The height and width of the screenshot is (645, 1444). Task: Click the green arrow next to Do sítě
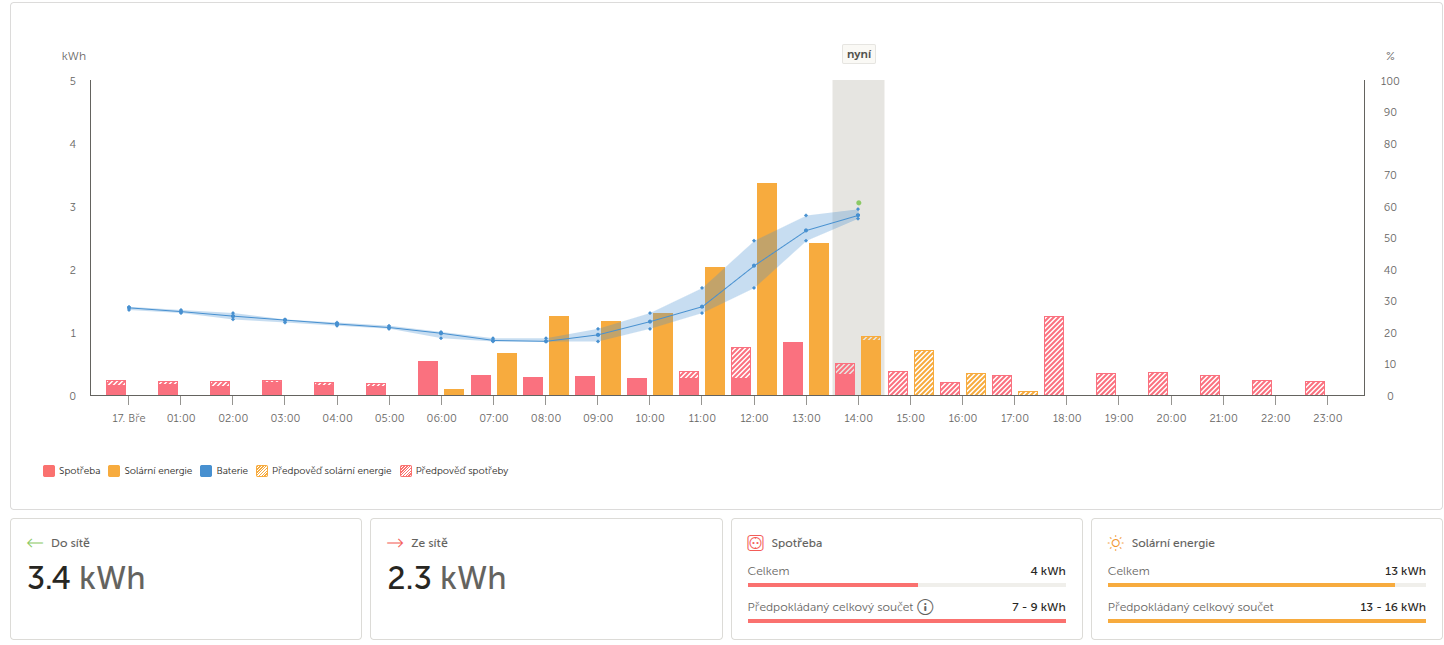[x=35, y=543]
